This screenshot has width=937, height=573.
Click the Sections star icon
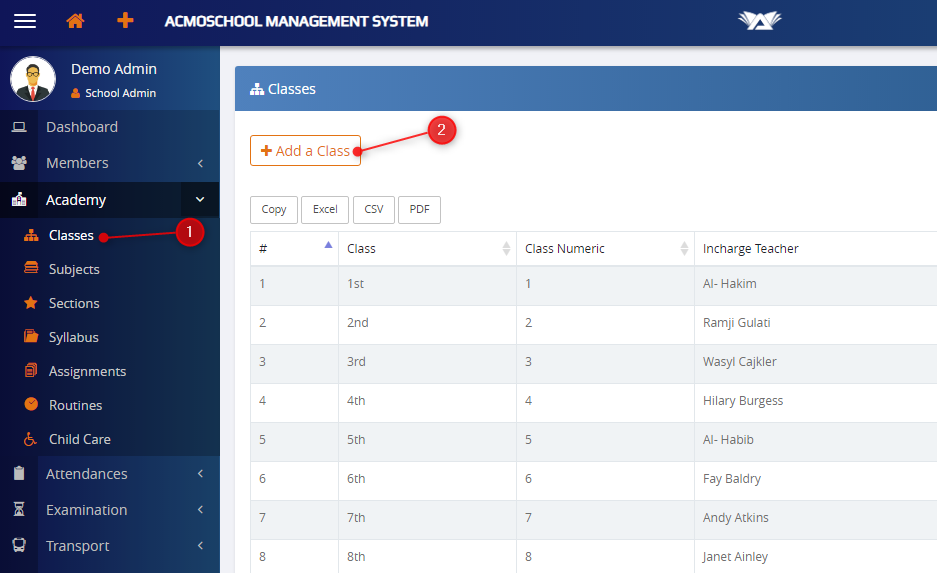(x=31, y=303)
